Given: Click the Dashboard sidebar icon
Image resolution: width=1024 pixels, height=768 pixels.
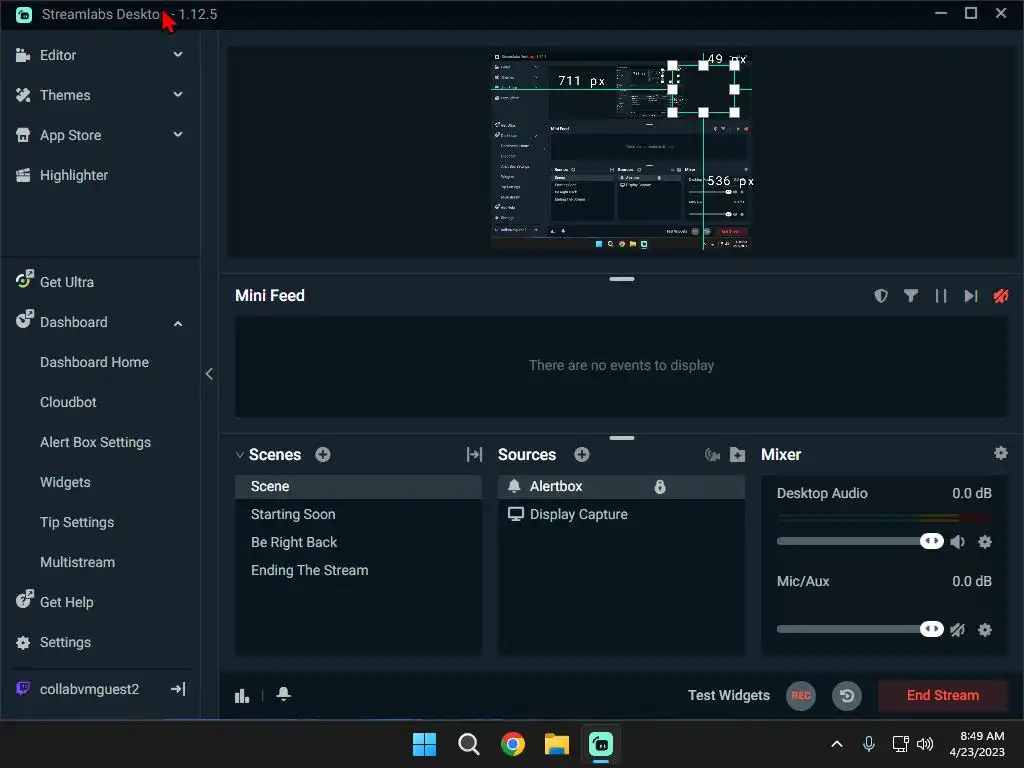Looking at the screenshot, I should point(24,319).
